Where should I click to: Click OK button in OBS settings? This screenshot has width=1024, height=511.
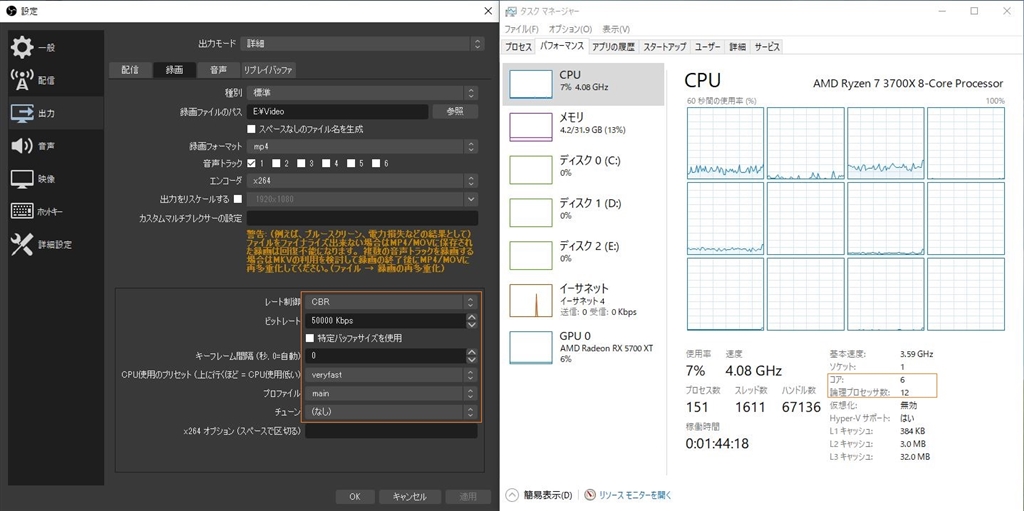355,497
